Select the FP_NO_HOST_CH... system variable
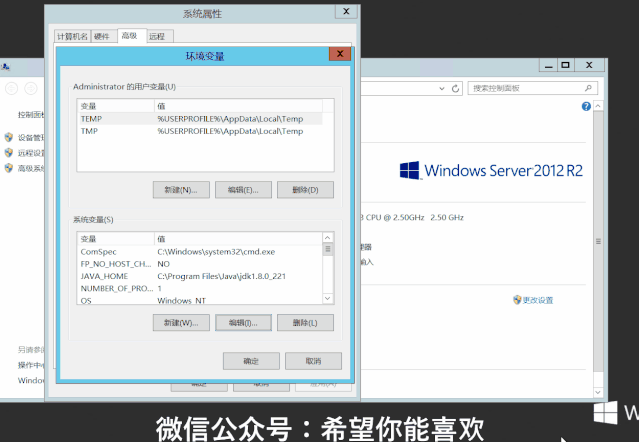The image size is (639, 442). click(200, 264)
